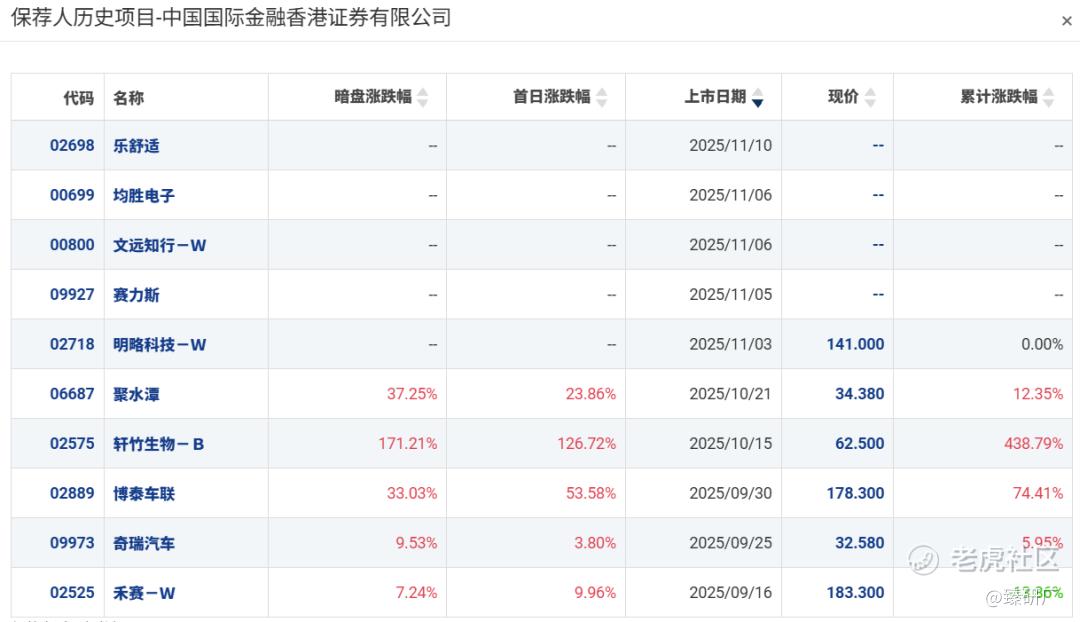1080x622 pixels.
Task: Open stock 明略科技-W
Action: click(159, 344)
